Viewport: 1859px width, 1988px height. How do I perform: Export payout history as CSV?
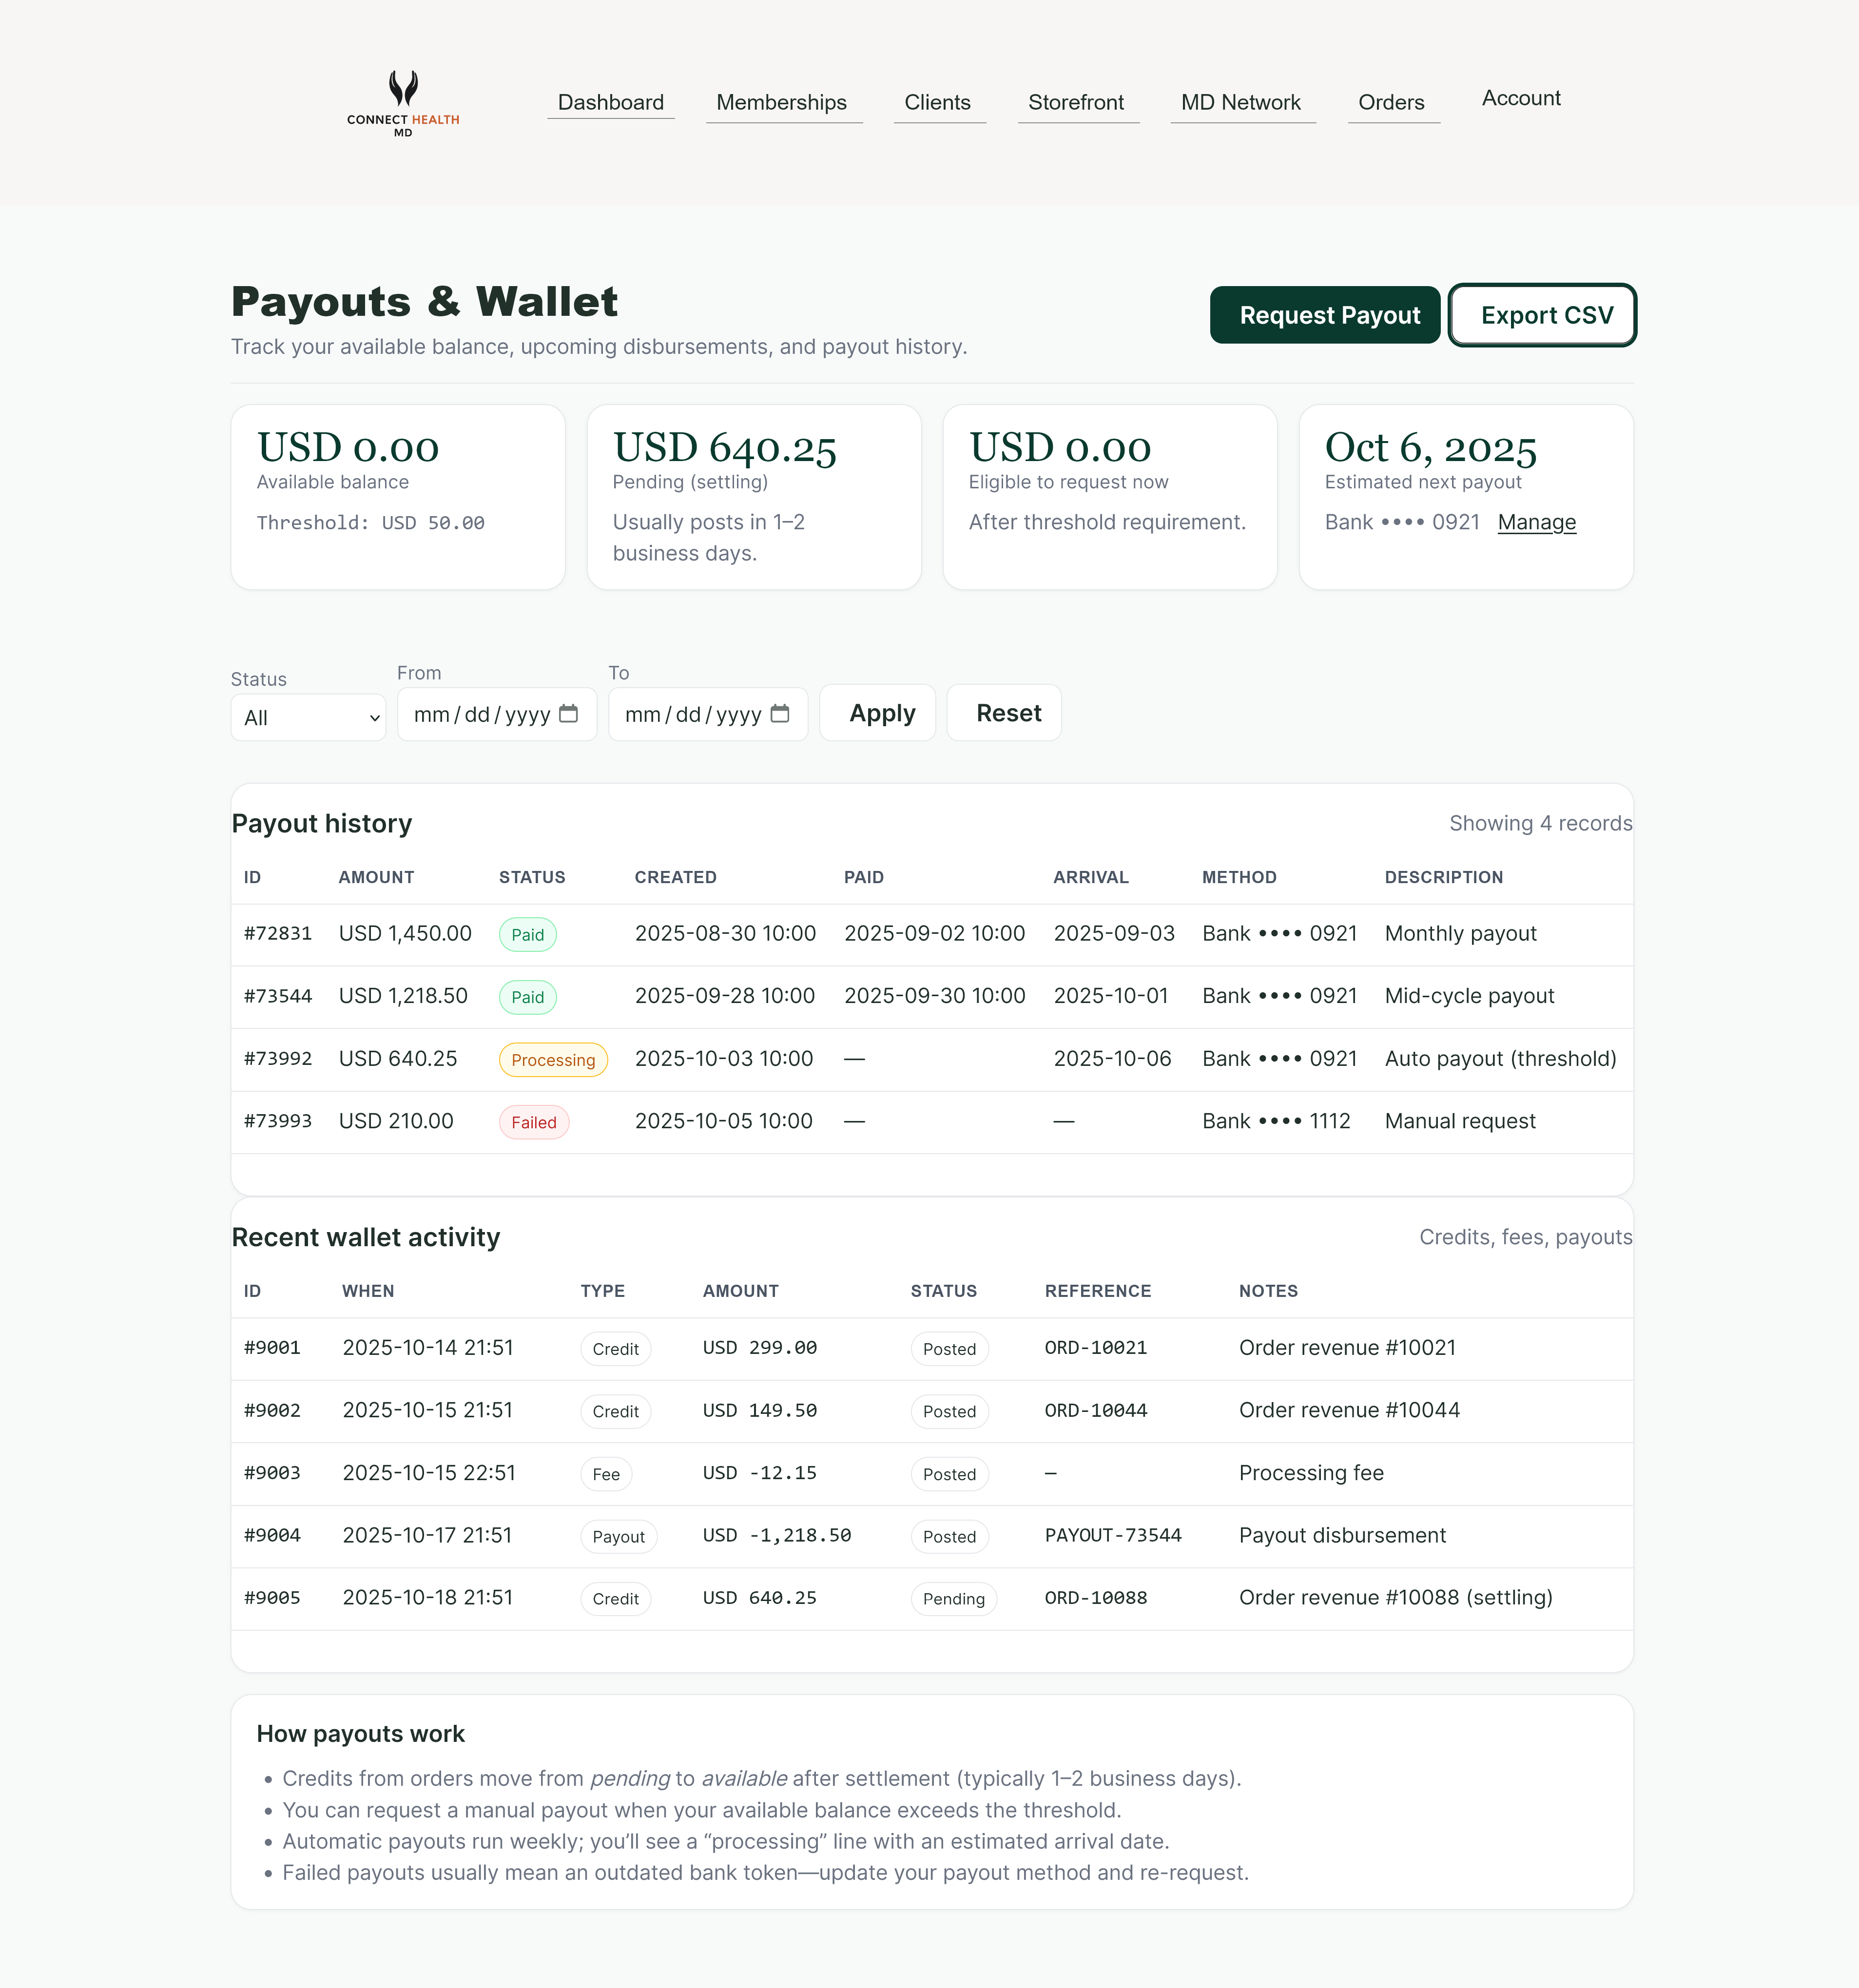[1542, 315]
